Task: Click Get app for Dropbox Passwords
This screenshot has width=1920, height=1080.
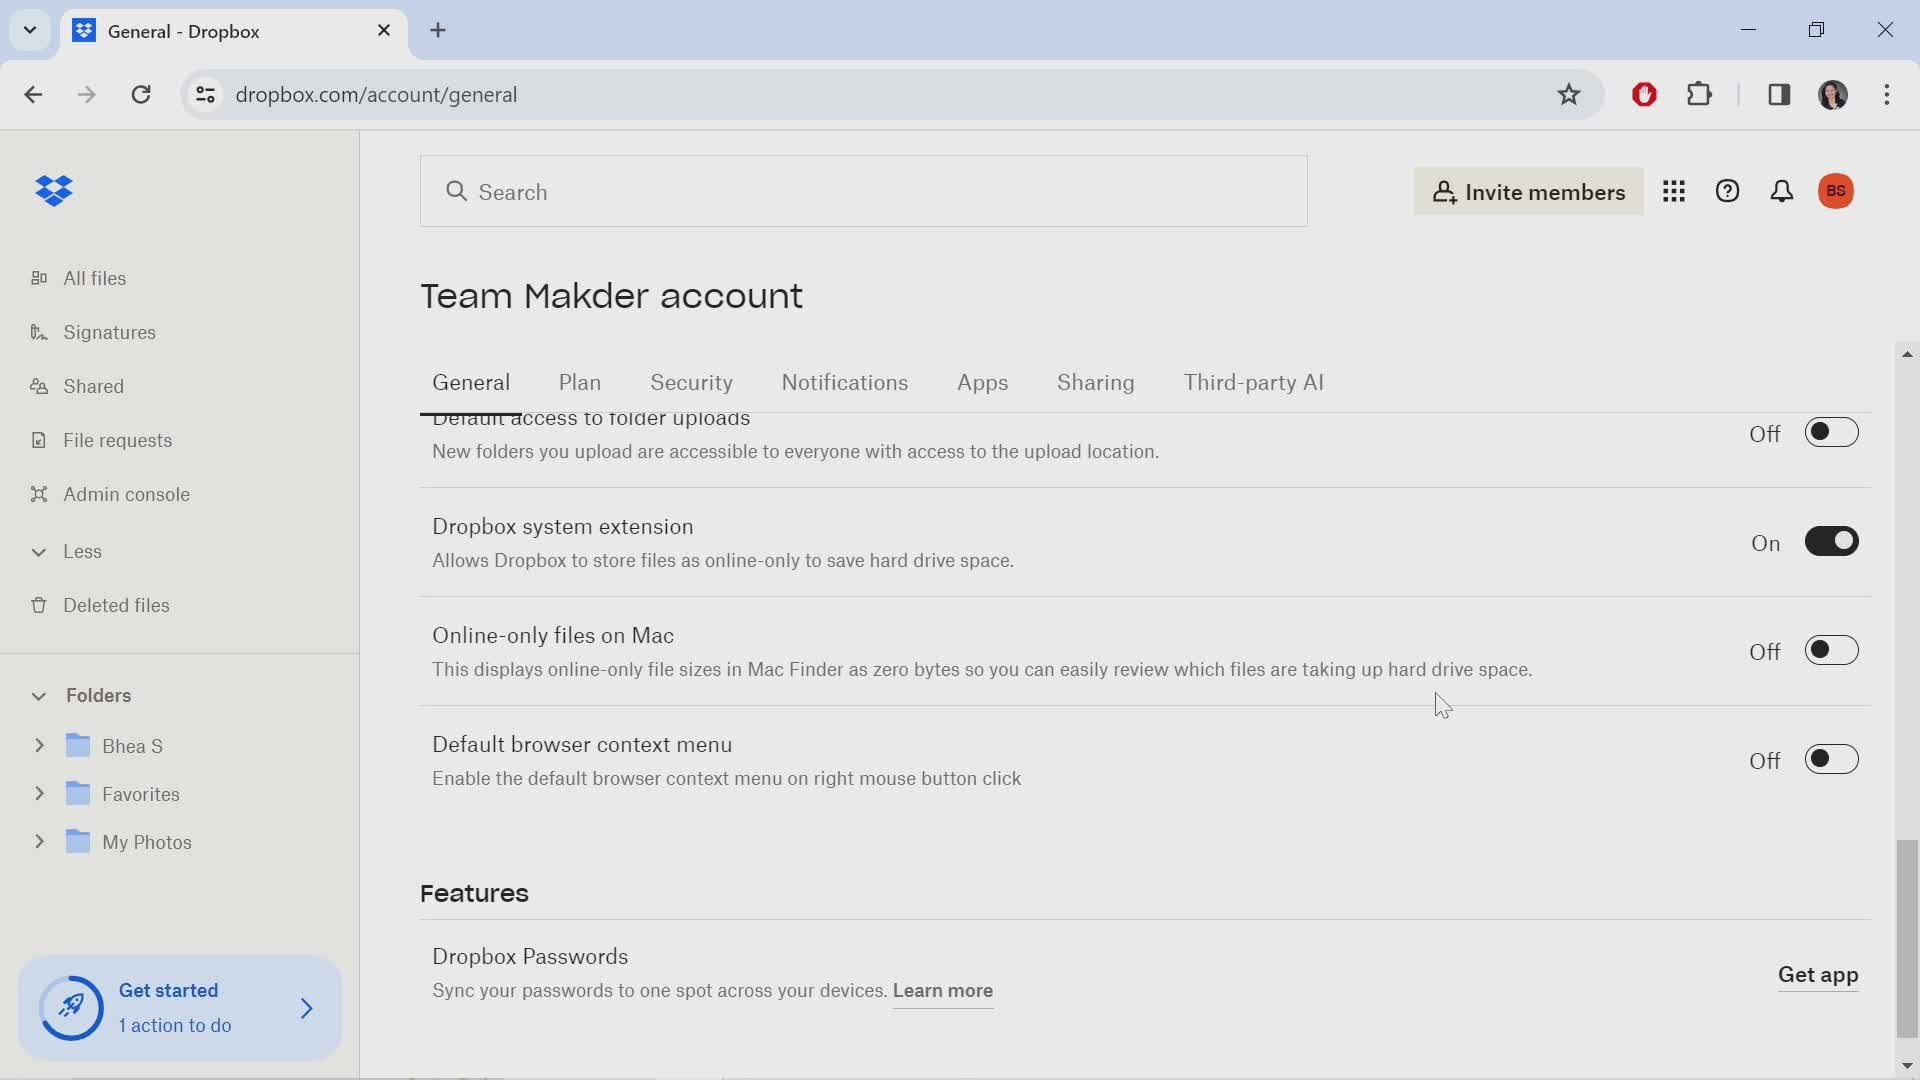Action: 1817,973
